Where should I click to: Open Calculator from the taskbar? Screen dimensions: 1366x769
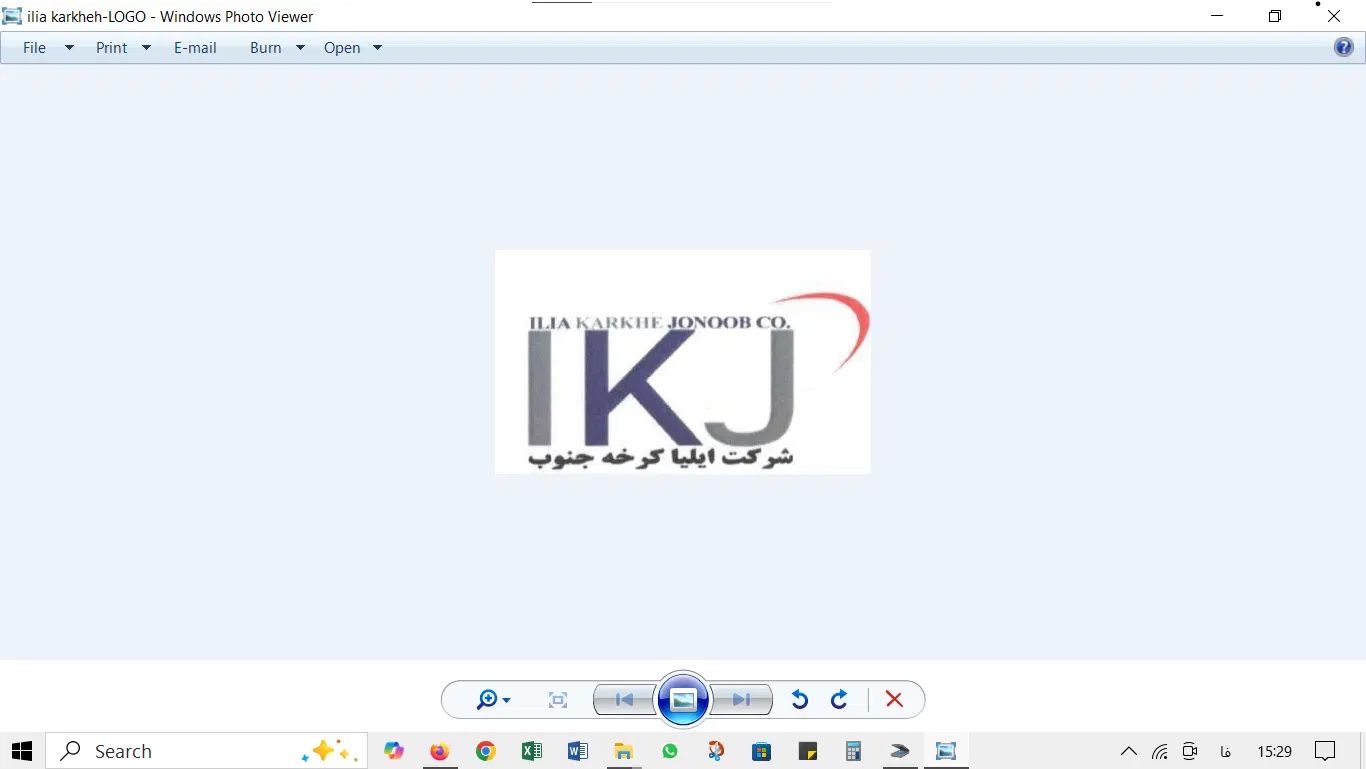[x=854, y=751]
